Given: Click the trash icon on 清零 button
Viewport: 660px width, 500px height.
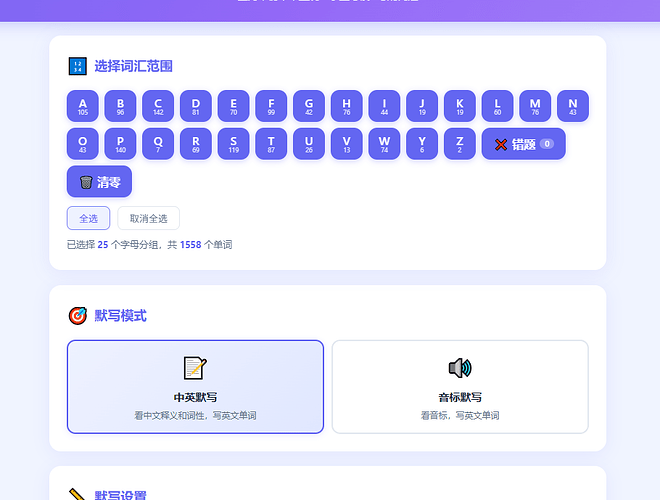Looking at the screenshot, I should point(86,182).
